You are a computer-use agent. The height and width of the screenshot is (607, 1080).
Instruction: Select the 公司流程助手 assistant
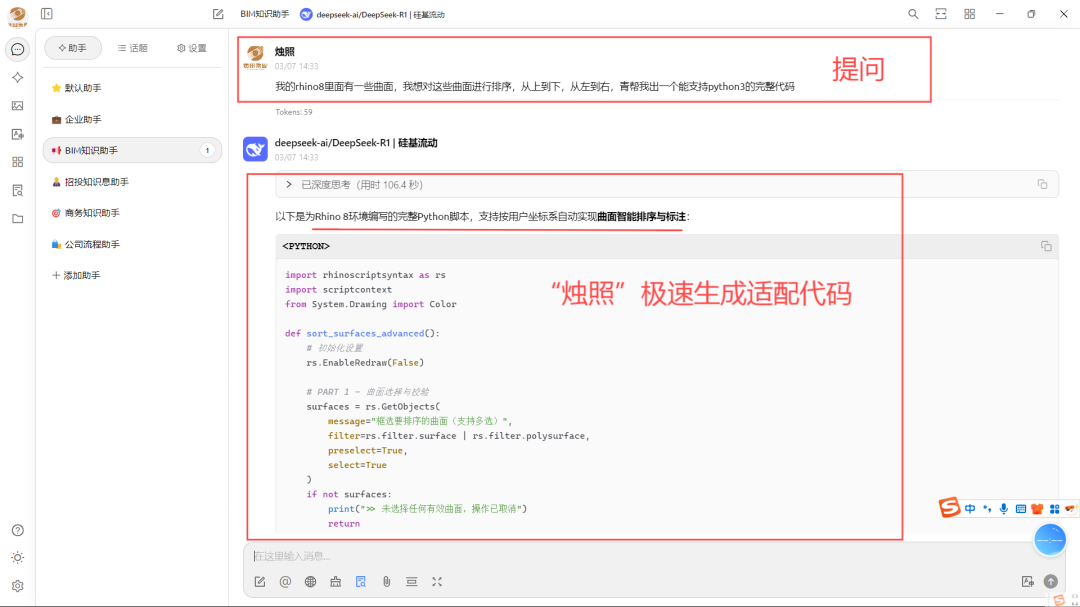[132, 244]
